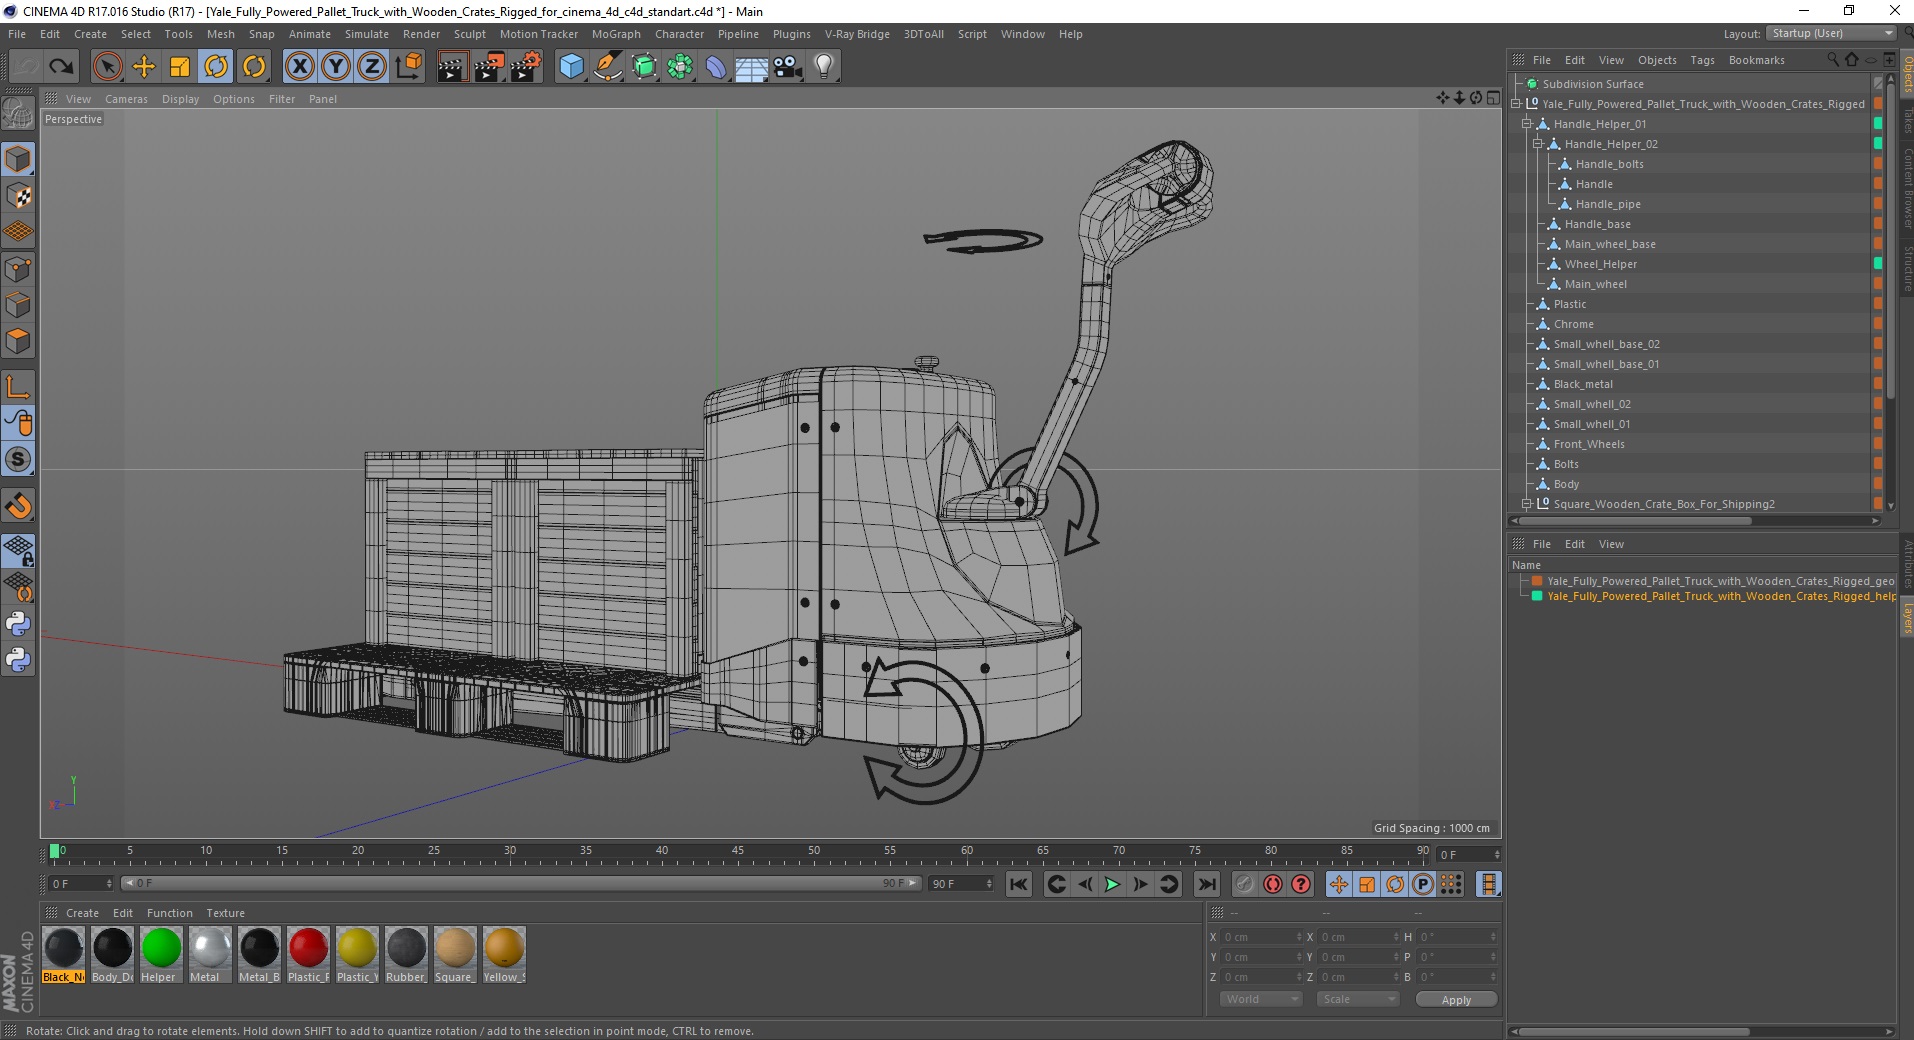
Task: Open the V-Ray Bridge menu
Action: click(x=857, y=34)
